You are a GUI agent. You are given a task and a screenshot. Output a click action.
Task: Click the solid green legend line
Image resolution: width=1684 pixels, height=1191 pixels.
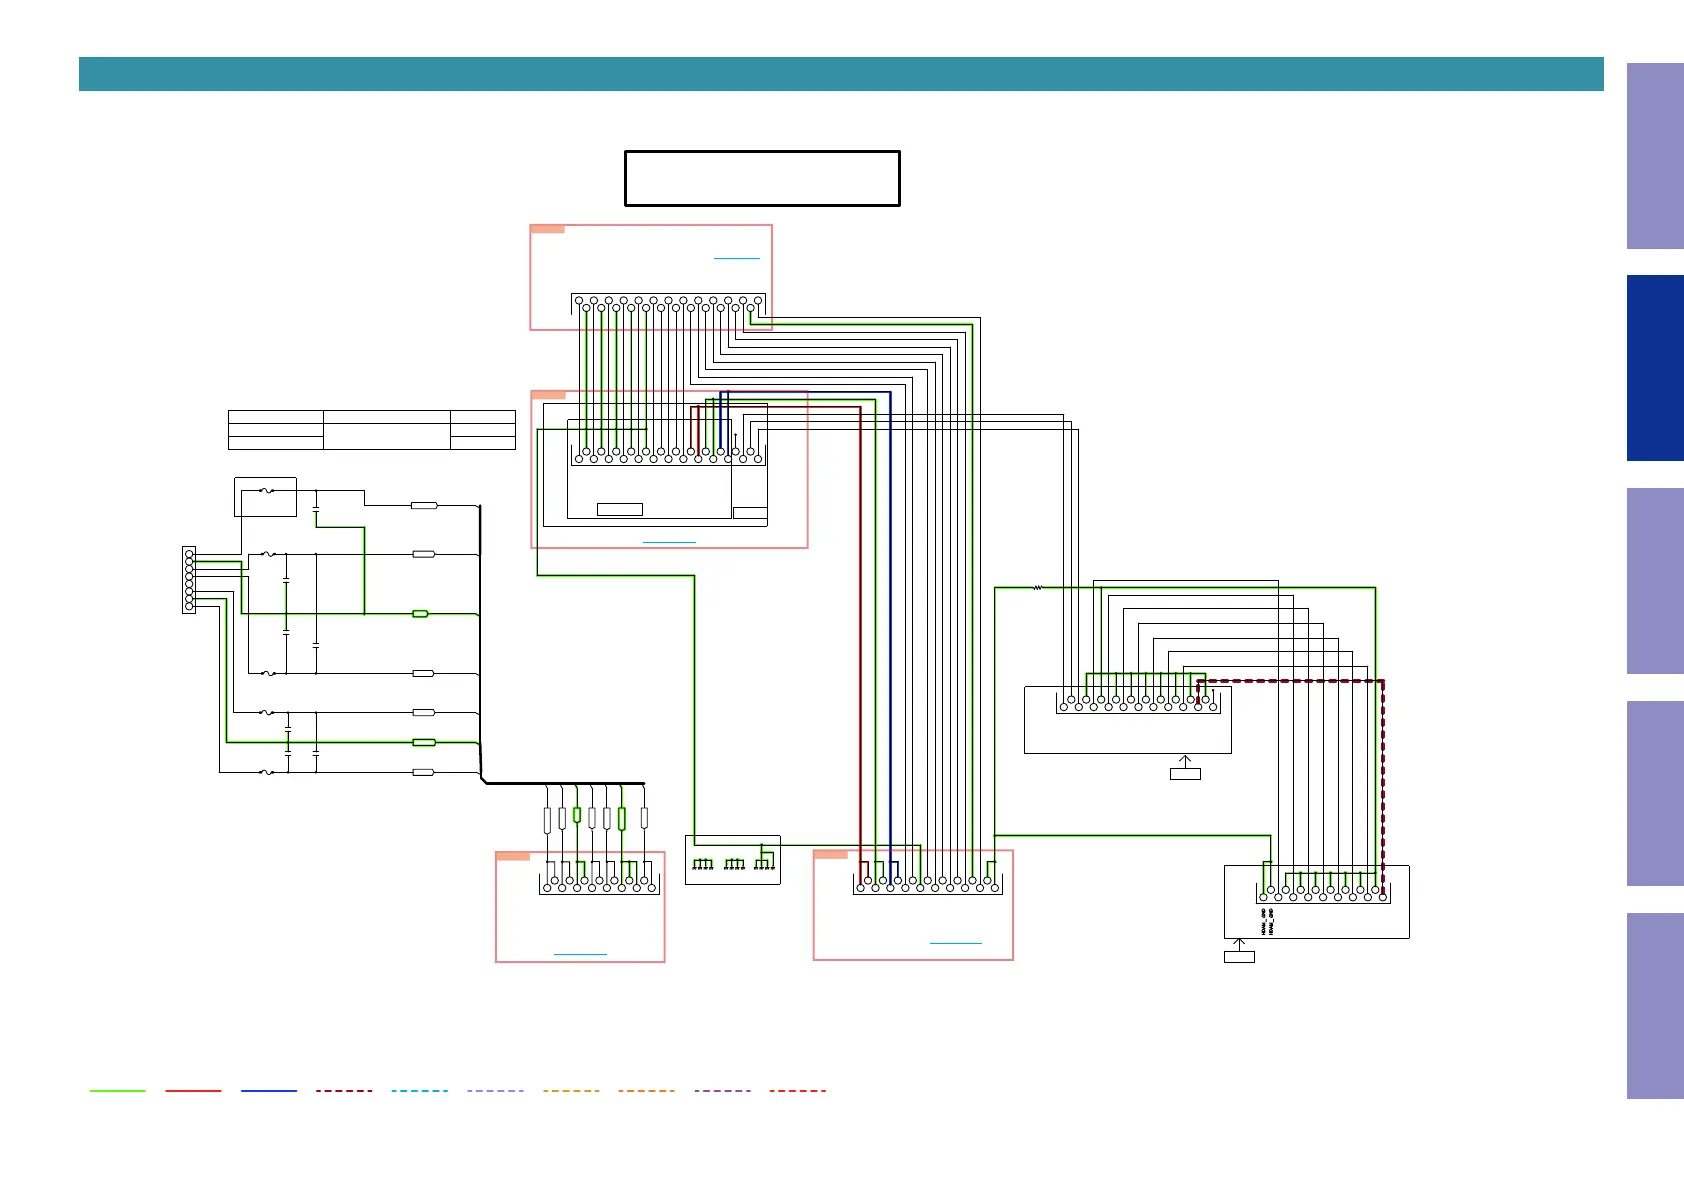118,1091
